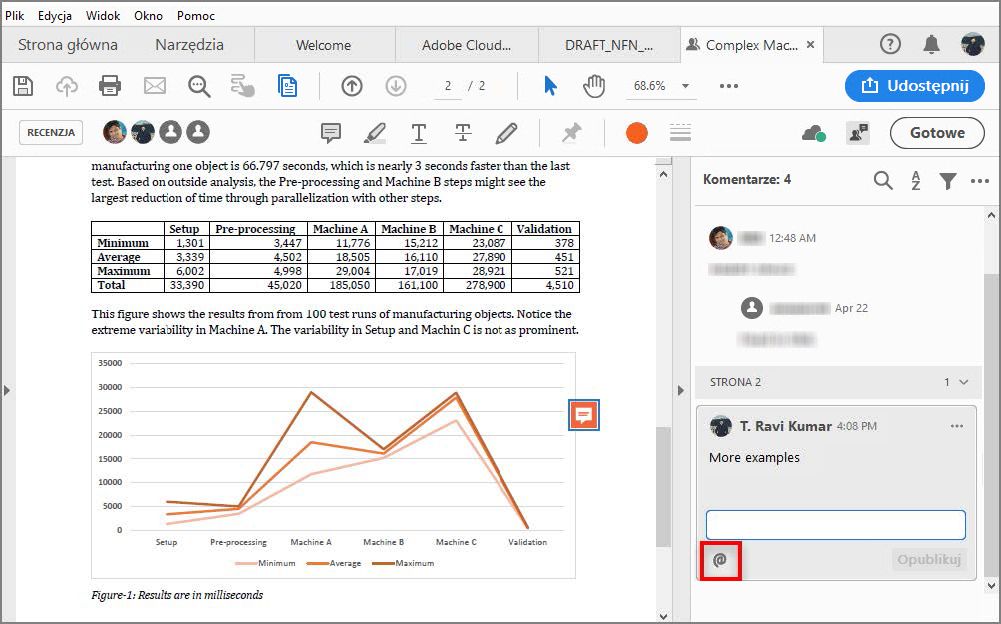Open the notifications bell
Image resolution: width=1001 pixels, height=624 pixels.
click(931, 44)
